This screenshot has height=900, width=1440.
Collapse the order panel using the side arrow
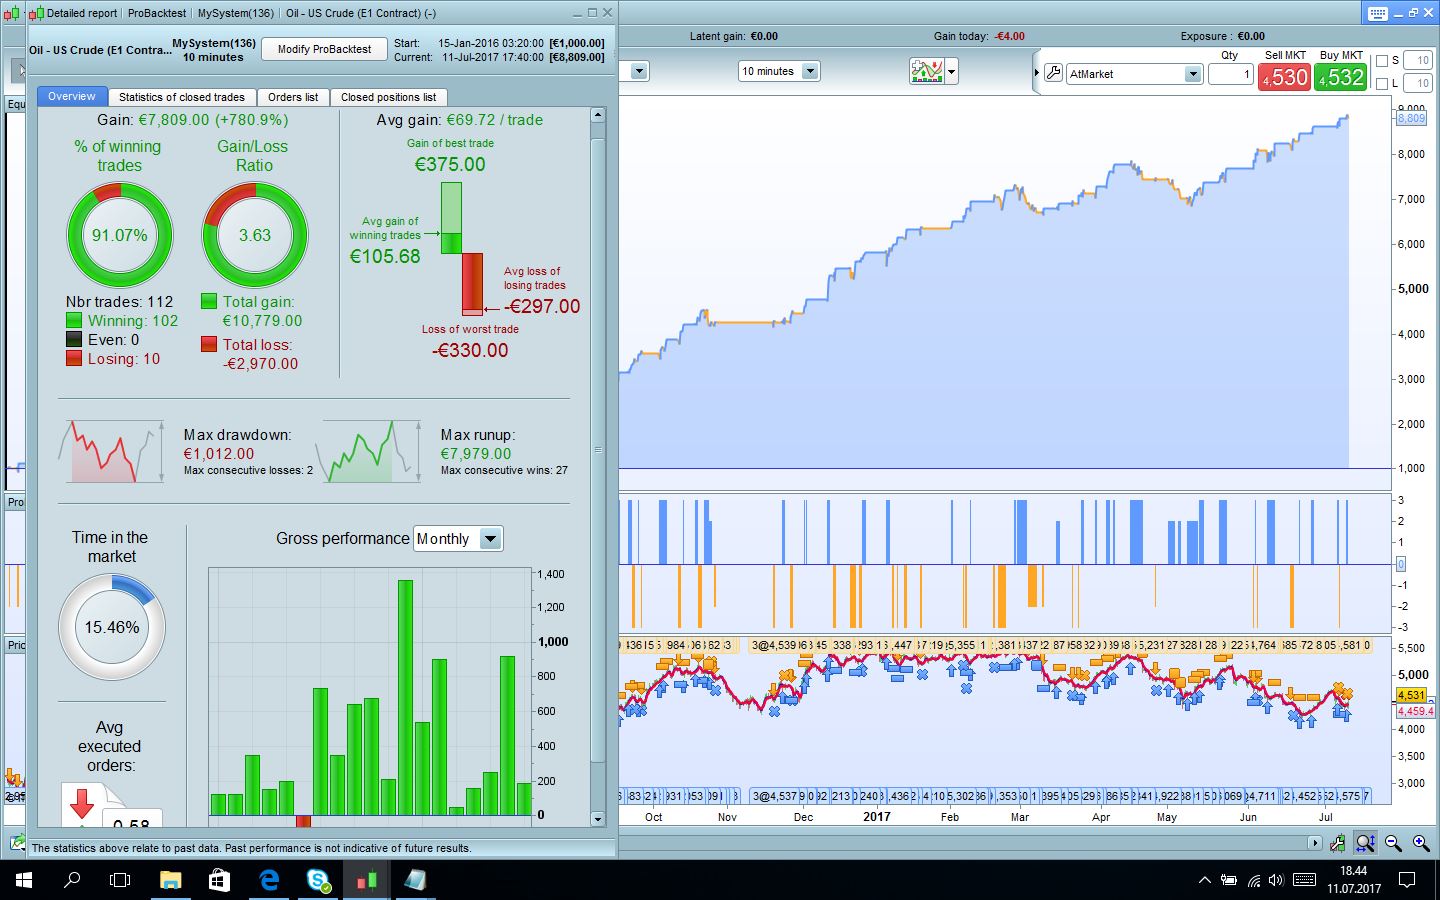coord(1036,73)
